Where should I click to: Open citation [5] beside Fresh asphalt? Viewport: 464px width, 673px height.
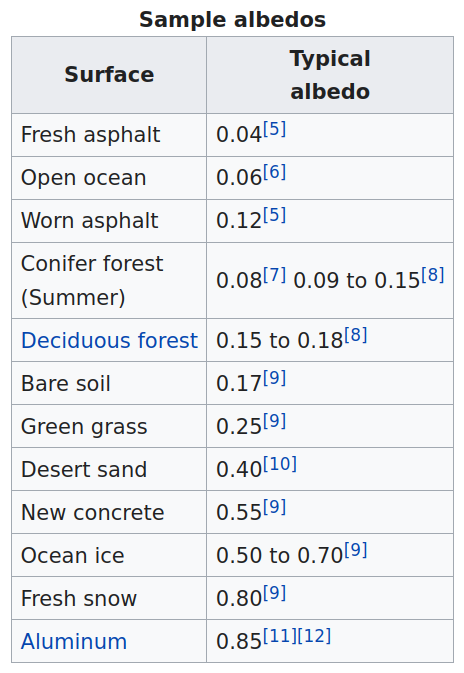pos(274,129)
